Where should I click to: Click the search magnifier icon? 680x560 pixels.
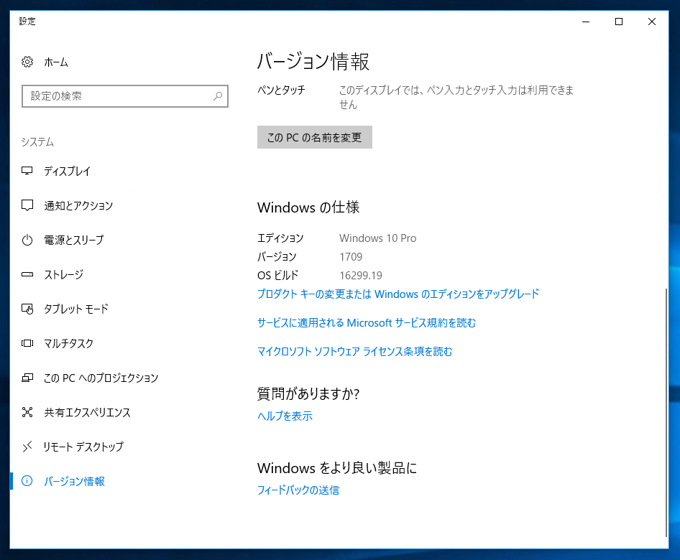tap(218, 96)
